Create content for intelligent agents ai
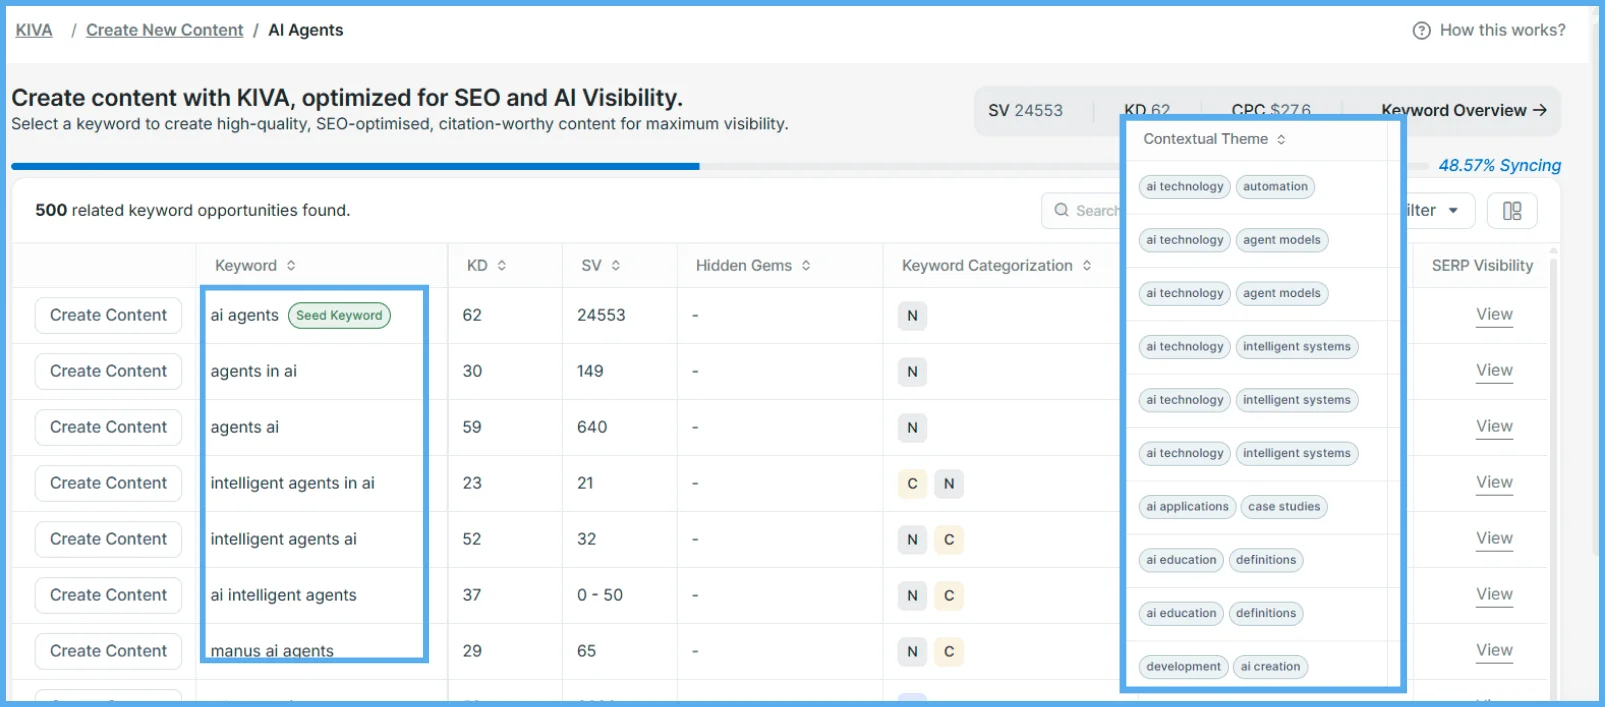The image size is (1605, 707). (108, 539)
